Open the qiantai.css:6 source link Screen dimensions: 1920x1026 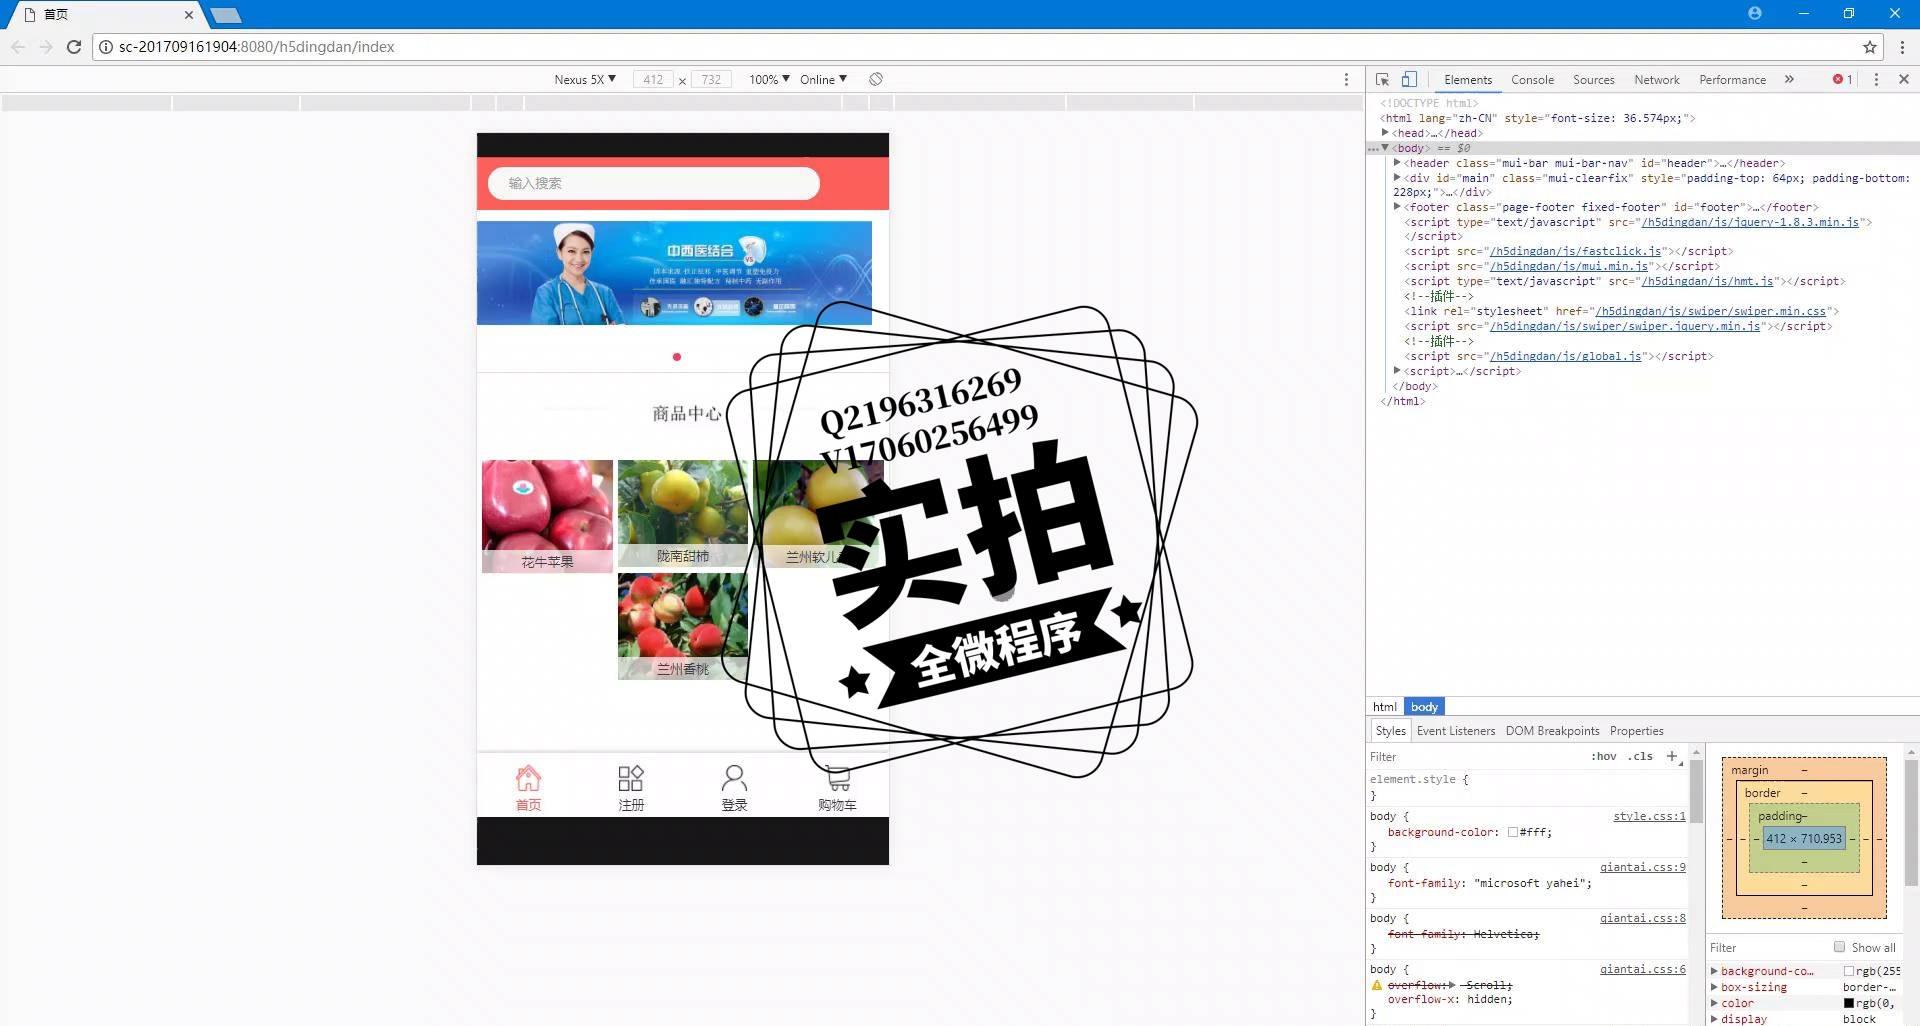[1642, 969]
